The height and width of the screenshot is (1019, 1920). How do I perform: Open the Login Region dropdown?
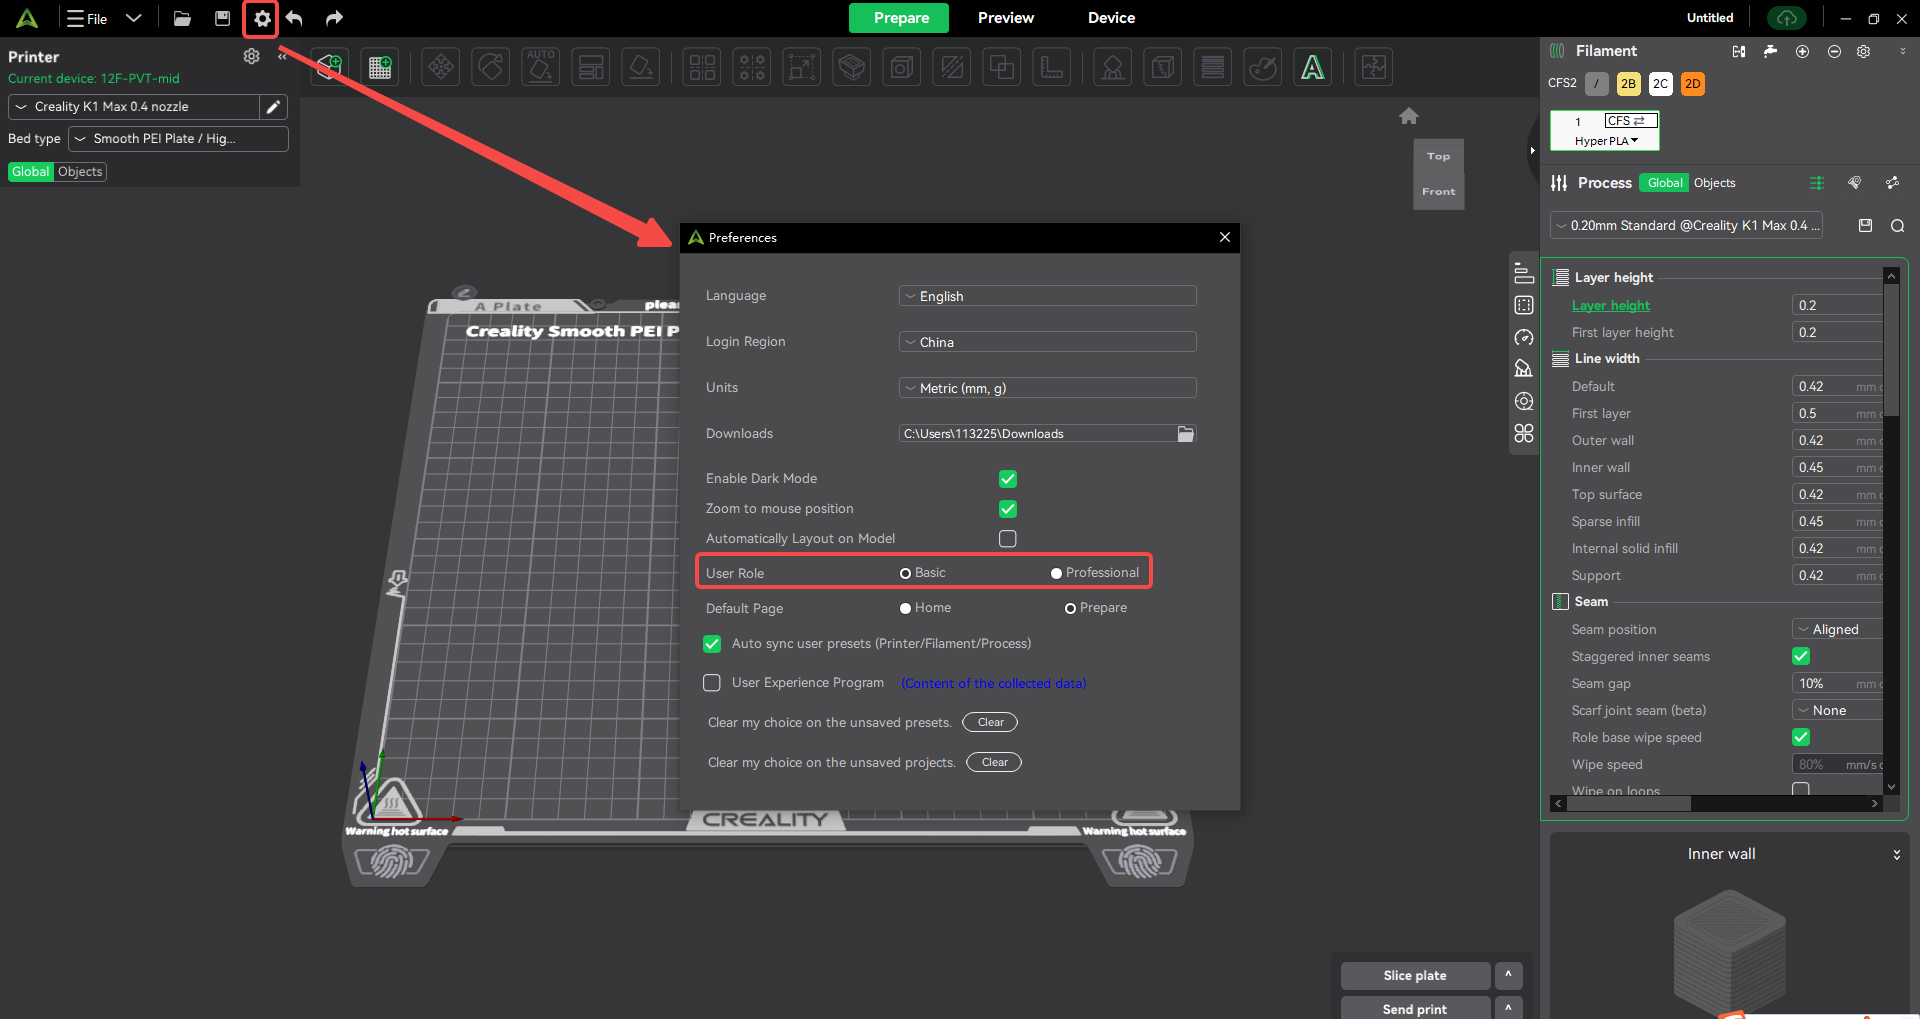[1047, 342]
